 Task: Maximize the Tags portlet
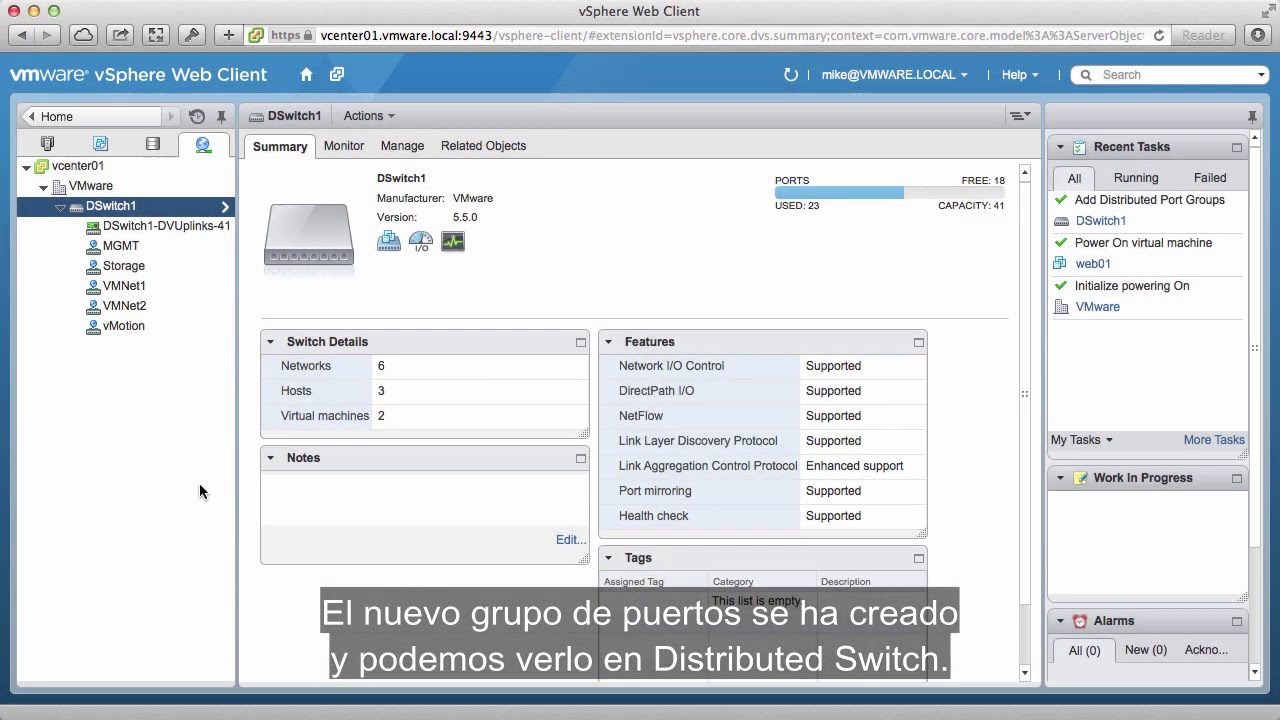click(919, 558)
